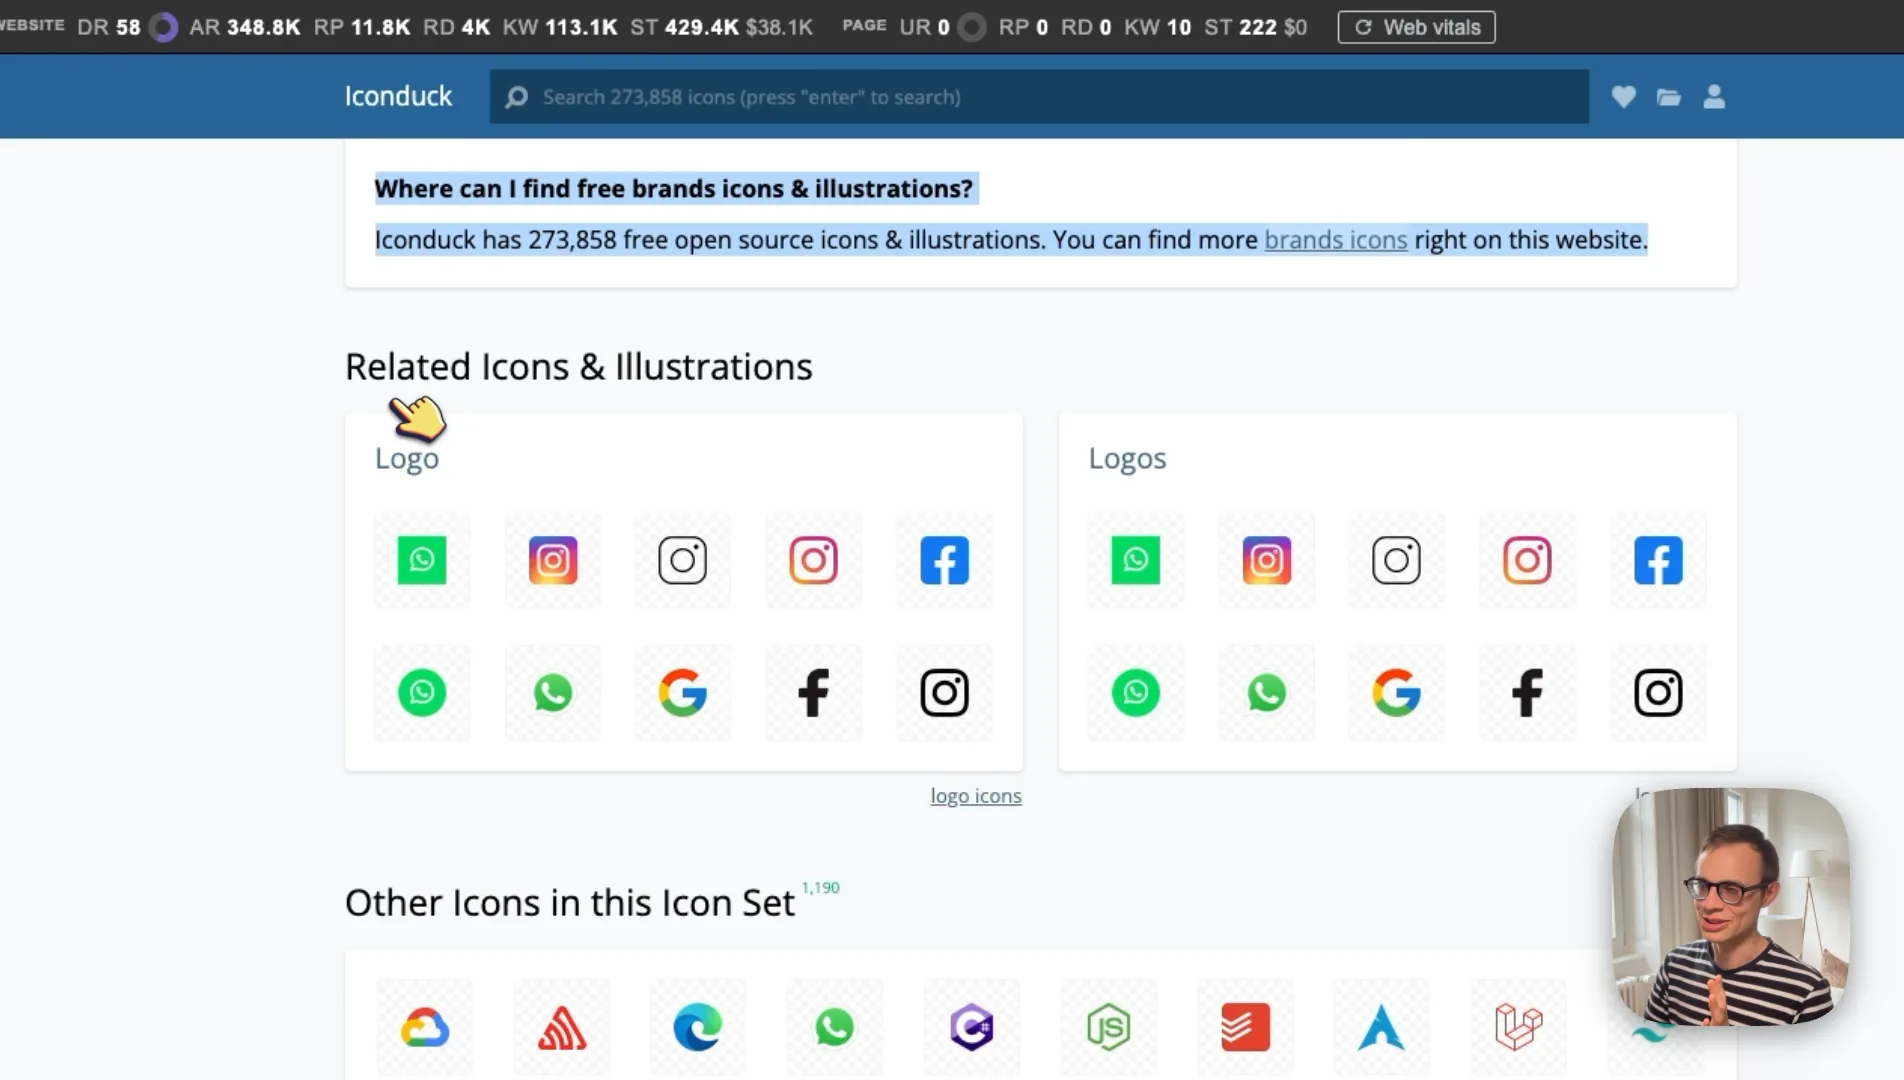Focus the icon search field
Screen dimensions: 1904x1080
point(1039,97)
